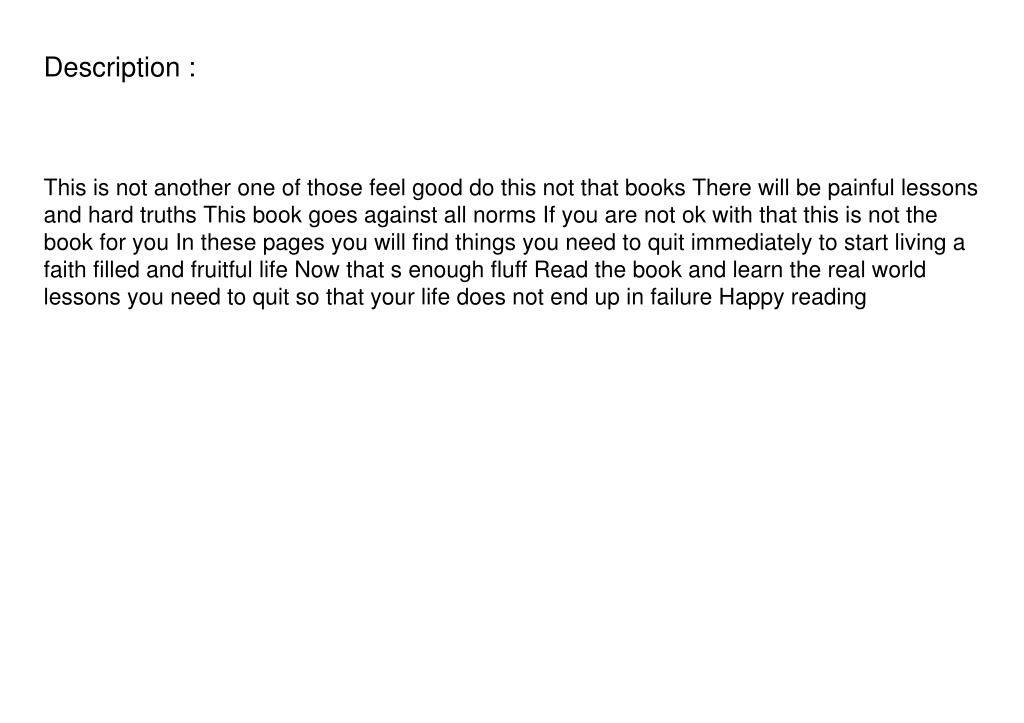Screen dimensions: 1024x723
Task: Click the word 'fruitful' in fourth line
Action: coord(221,270)
